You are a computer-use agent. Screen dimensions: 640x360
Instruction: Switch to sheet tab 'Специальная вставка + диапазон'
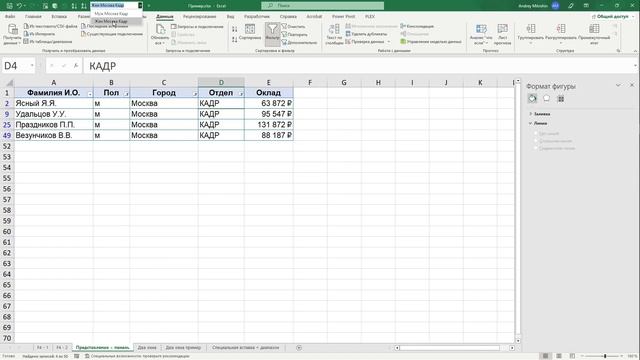(x=245, y=347)
